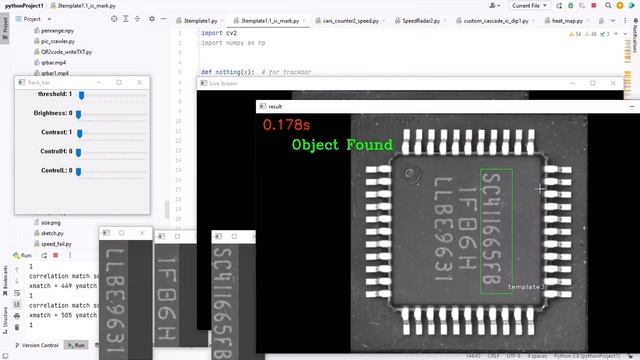This screenshot has width=640, height=360.
Task: Click the run with coverage icon
Action: pos(582,6)
